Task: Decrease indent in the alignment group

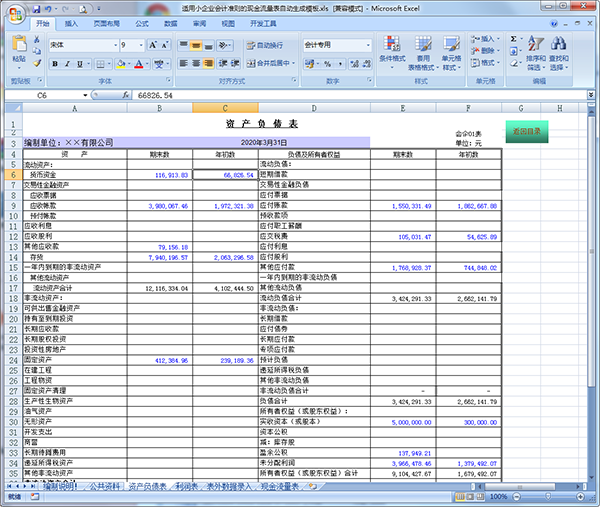Action: point(223,63)
